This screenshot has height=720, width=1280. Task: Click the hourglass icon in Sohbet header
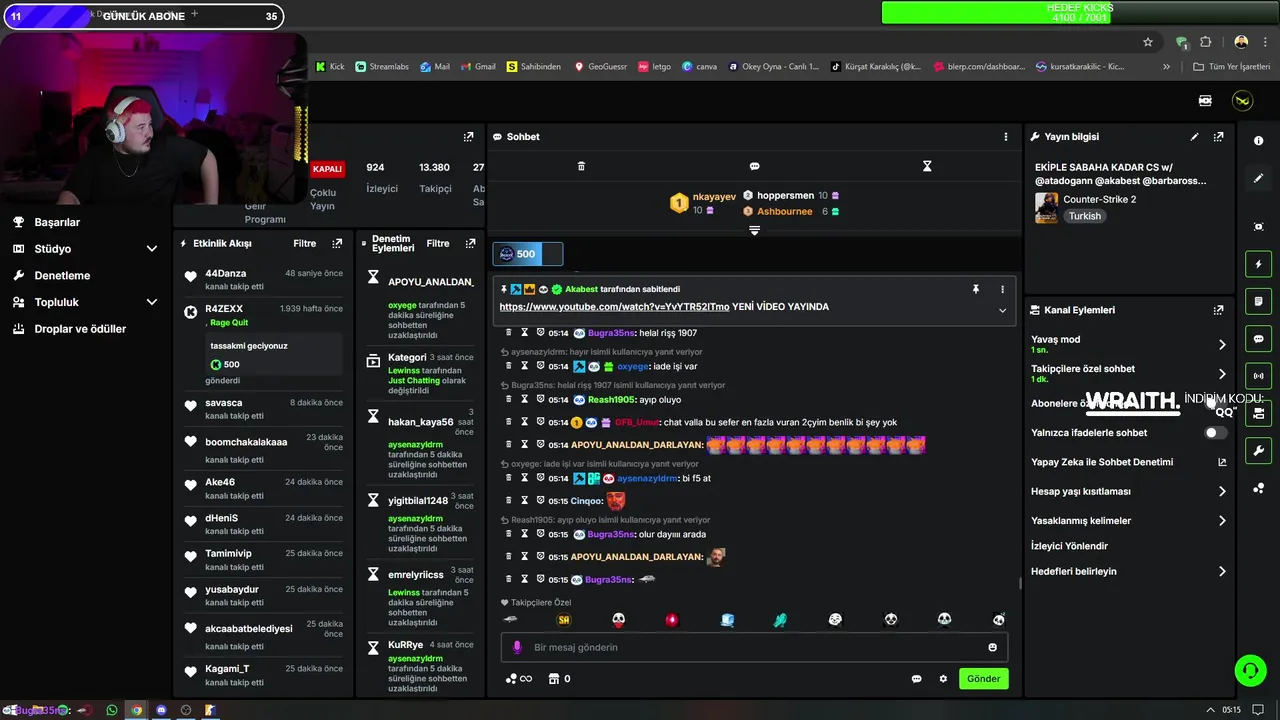[x=927, y=166]
